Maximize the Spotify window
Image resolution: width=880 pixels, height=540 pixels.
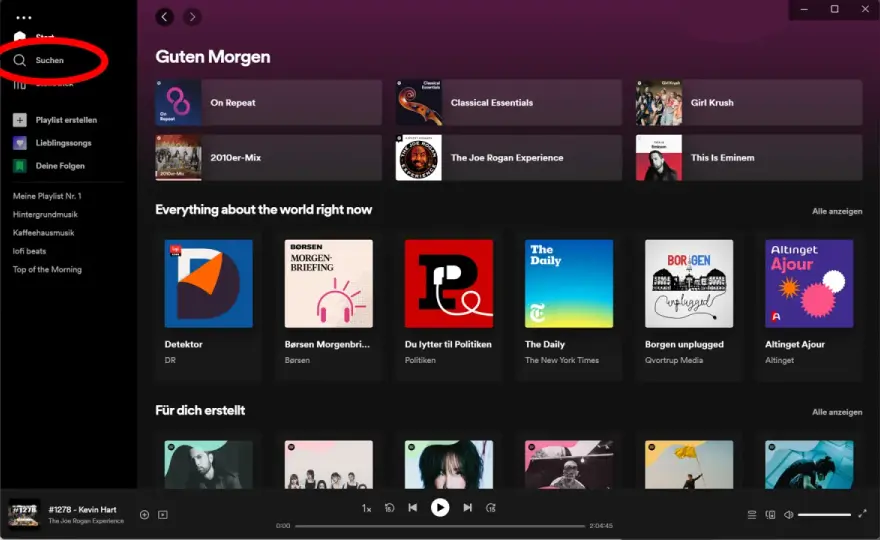coord(835,9)
